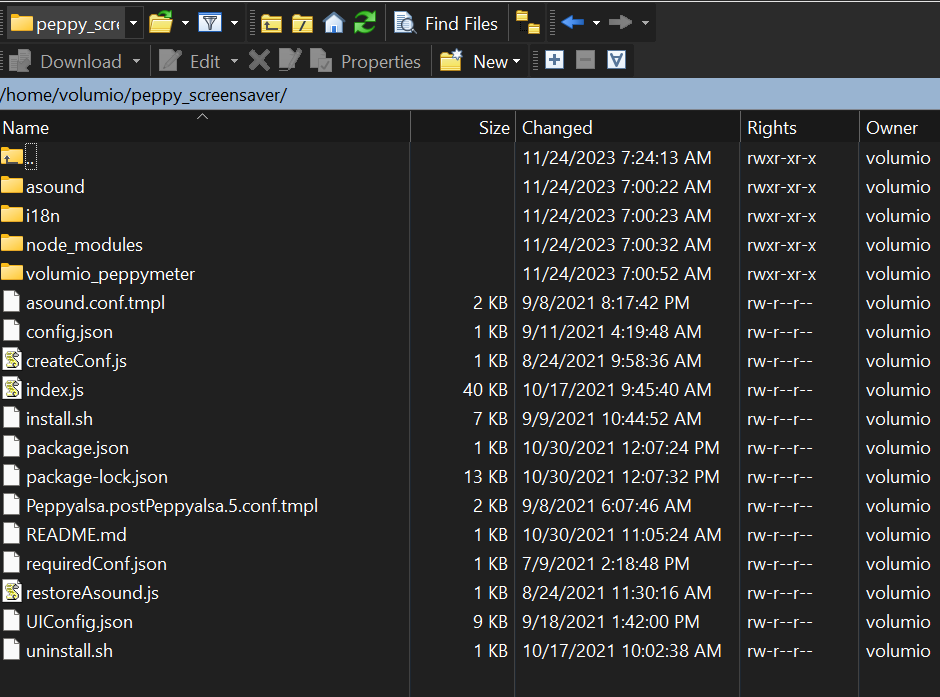The height and width of the screenshot is (697, 940).
Task: Click the path /home/volumio/peppy_screensaver/
Action: point(144,95)
